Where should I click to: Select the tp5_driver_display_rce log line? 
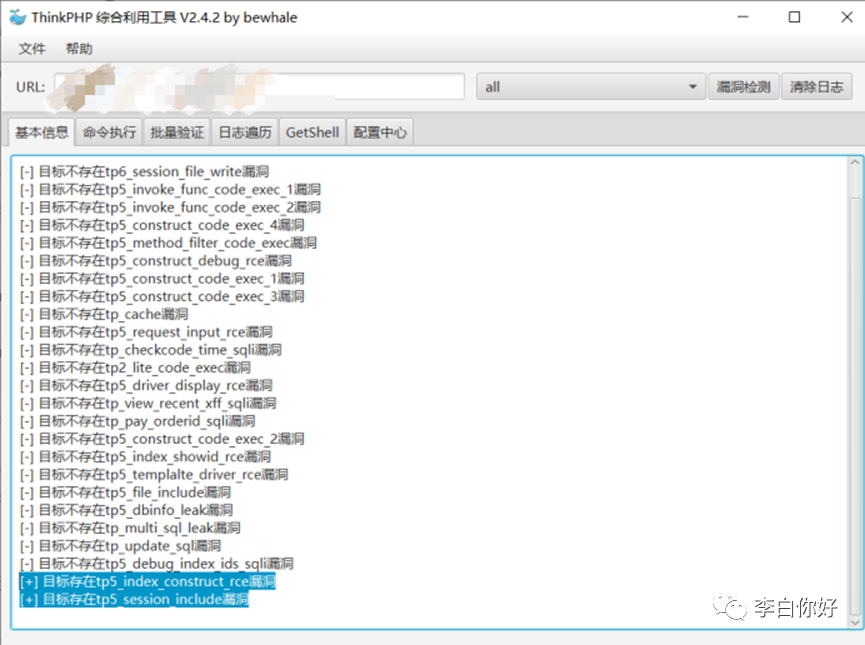pos(146,385)
